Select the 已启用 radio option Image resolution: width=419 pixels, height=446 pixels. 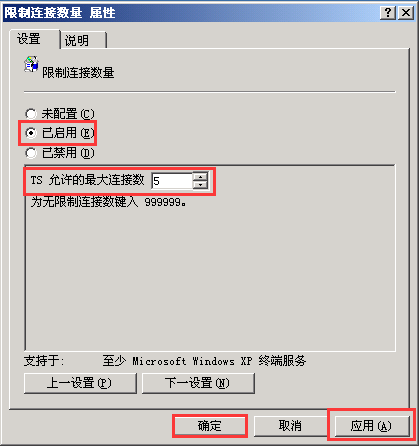coord(31,133)
